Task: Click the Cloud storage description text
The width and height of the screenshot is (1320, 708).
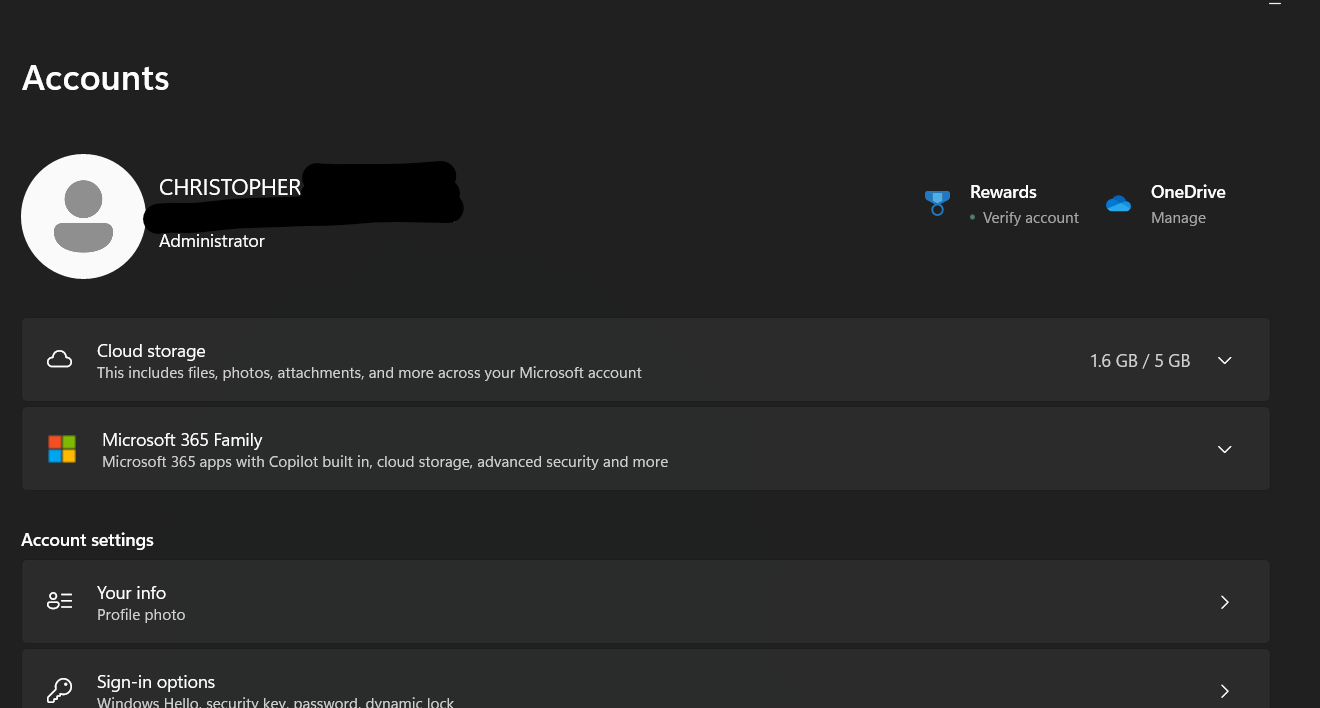Action: coord(369,373)
